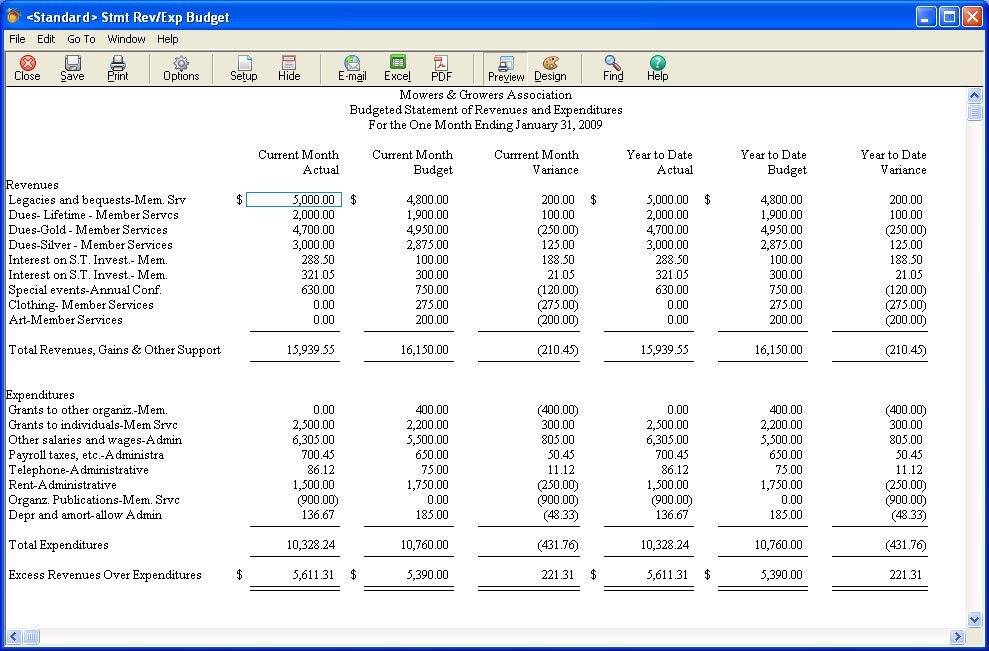Click the vertical scrollbar up arrow

(x=975, y=95)
